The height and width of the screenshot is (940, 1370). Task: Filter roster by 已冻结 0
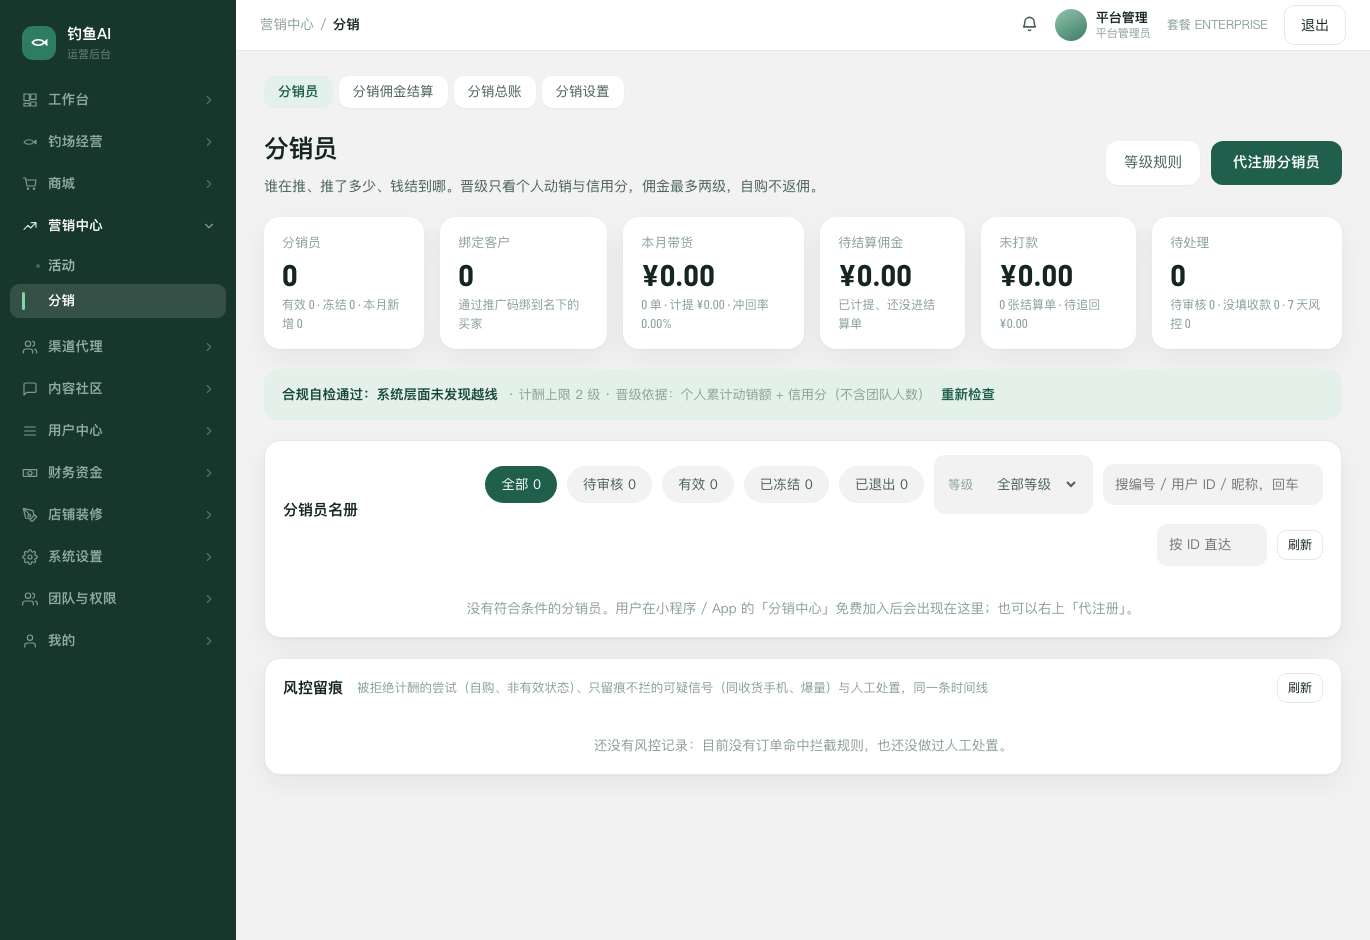click(x=787, y=485)
